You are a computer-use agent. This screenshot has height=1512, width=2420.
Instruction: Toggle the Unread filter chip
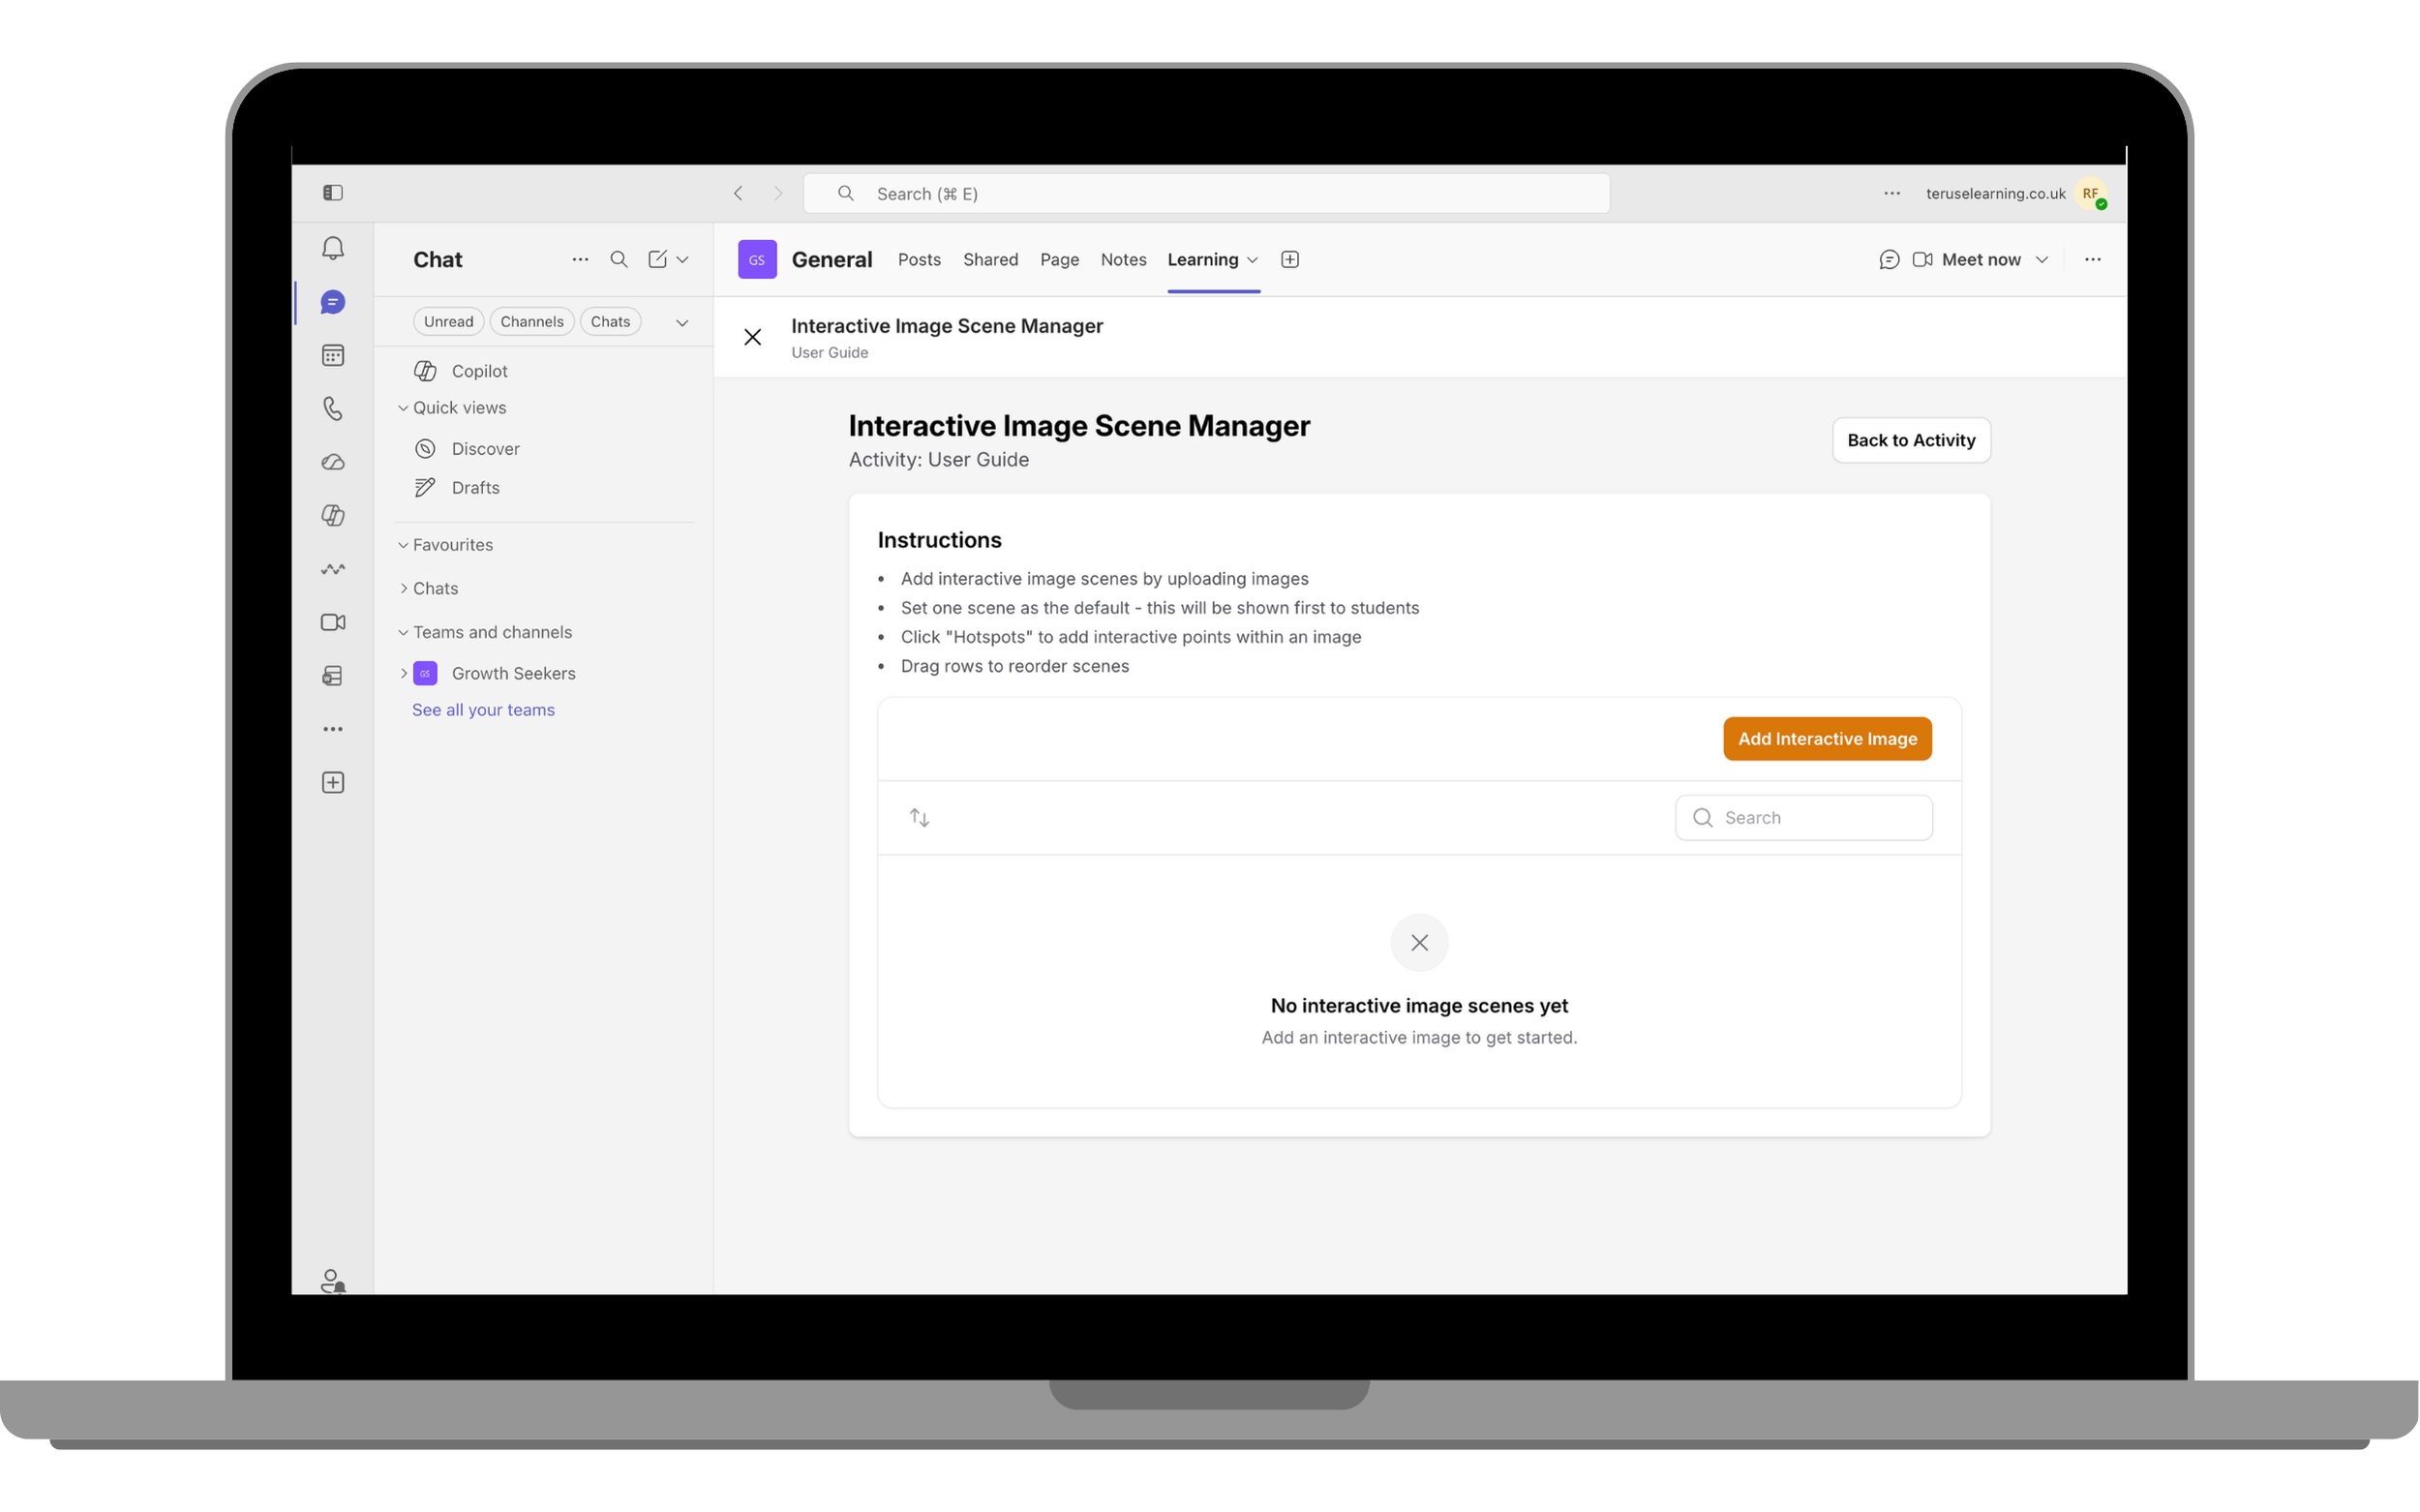pos(448,321)
